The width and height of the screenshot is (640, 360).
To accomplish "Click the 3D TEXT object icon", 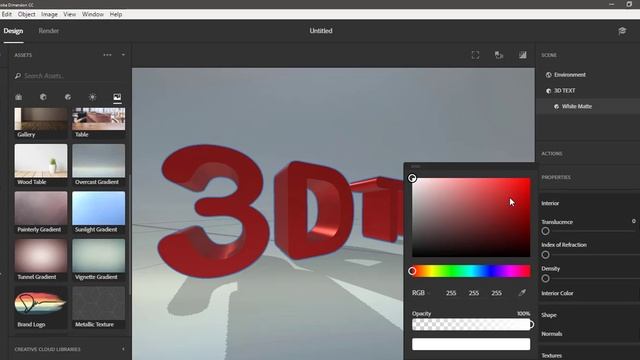I will [x=549, y=91].
